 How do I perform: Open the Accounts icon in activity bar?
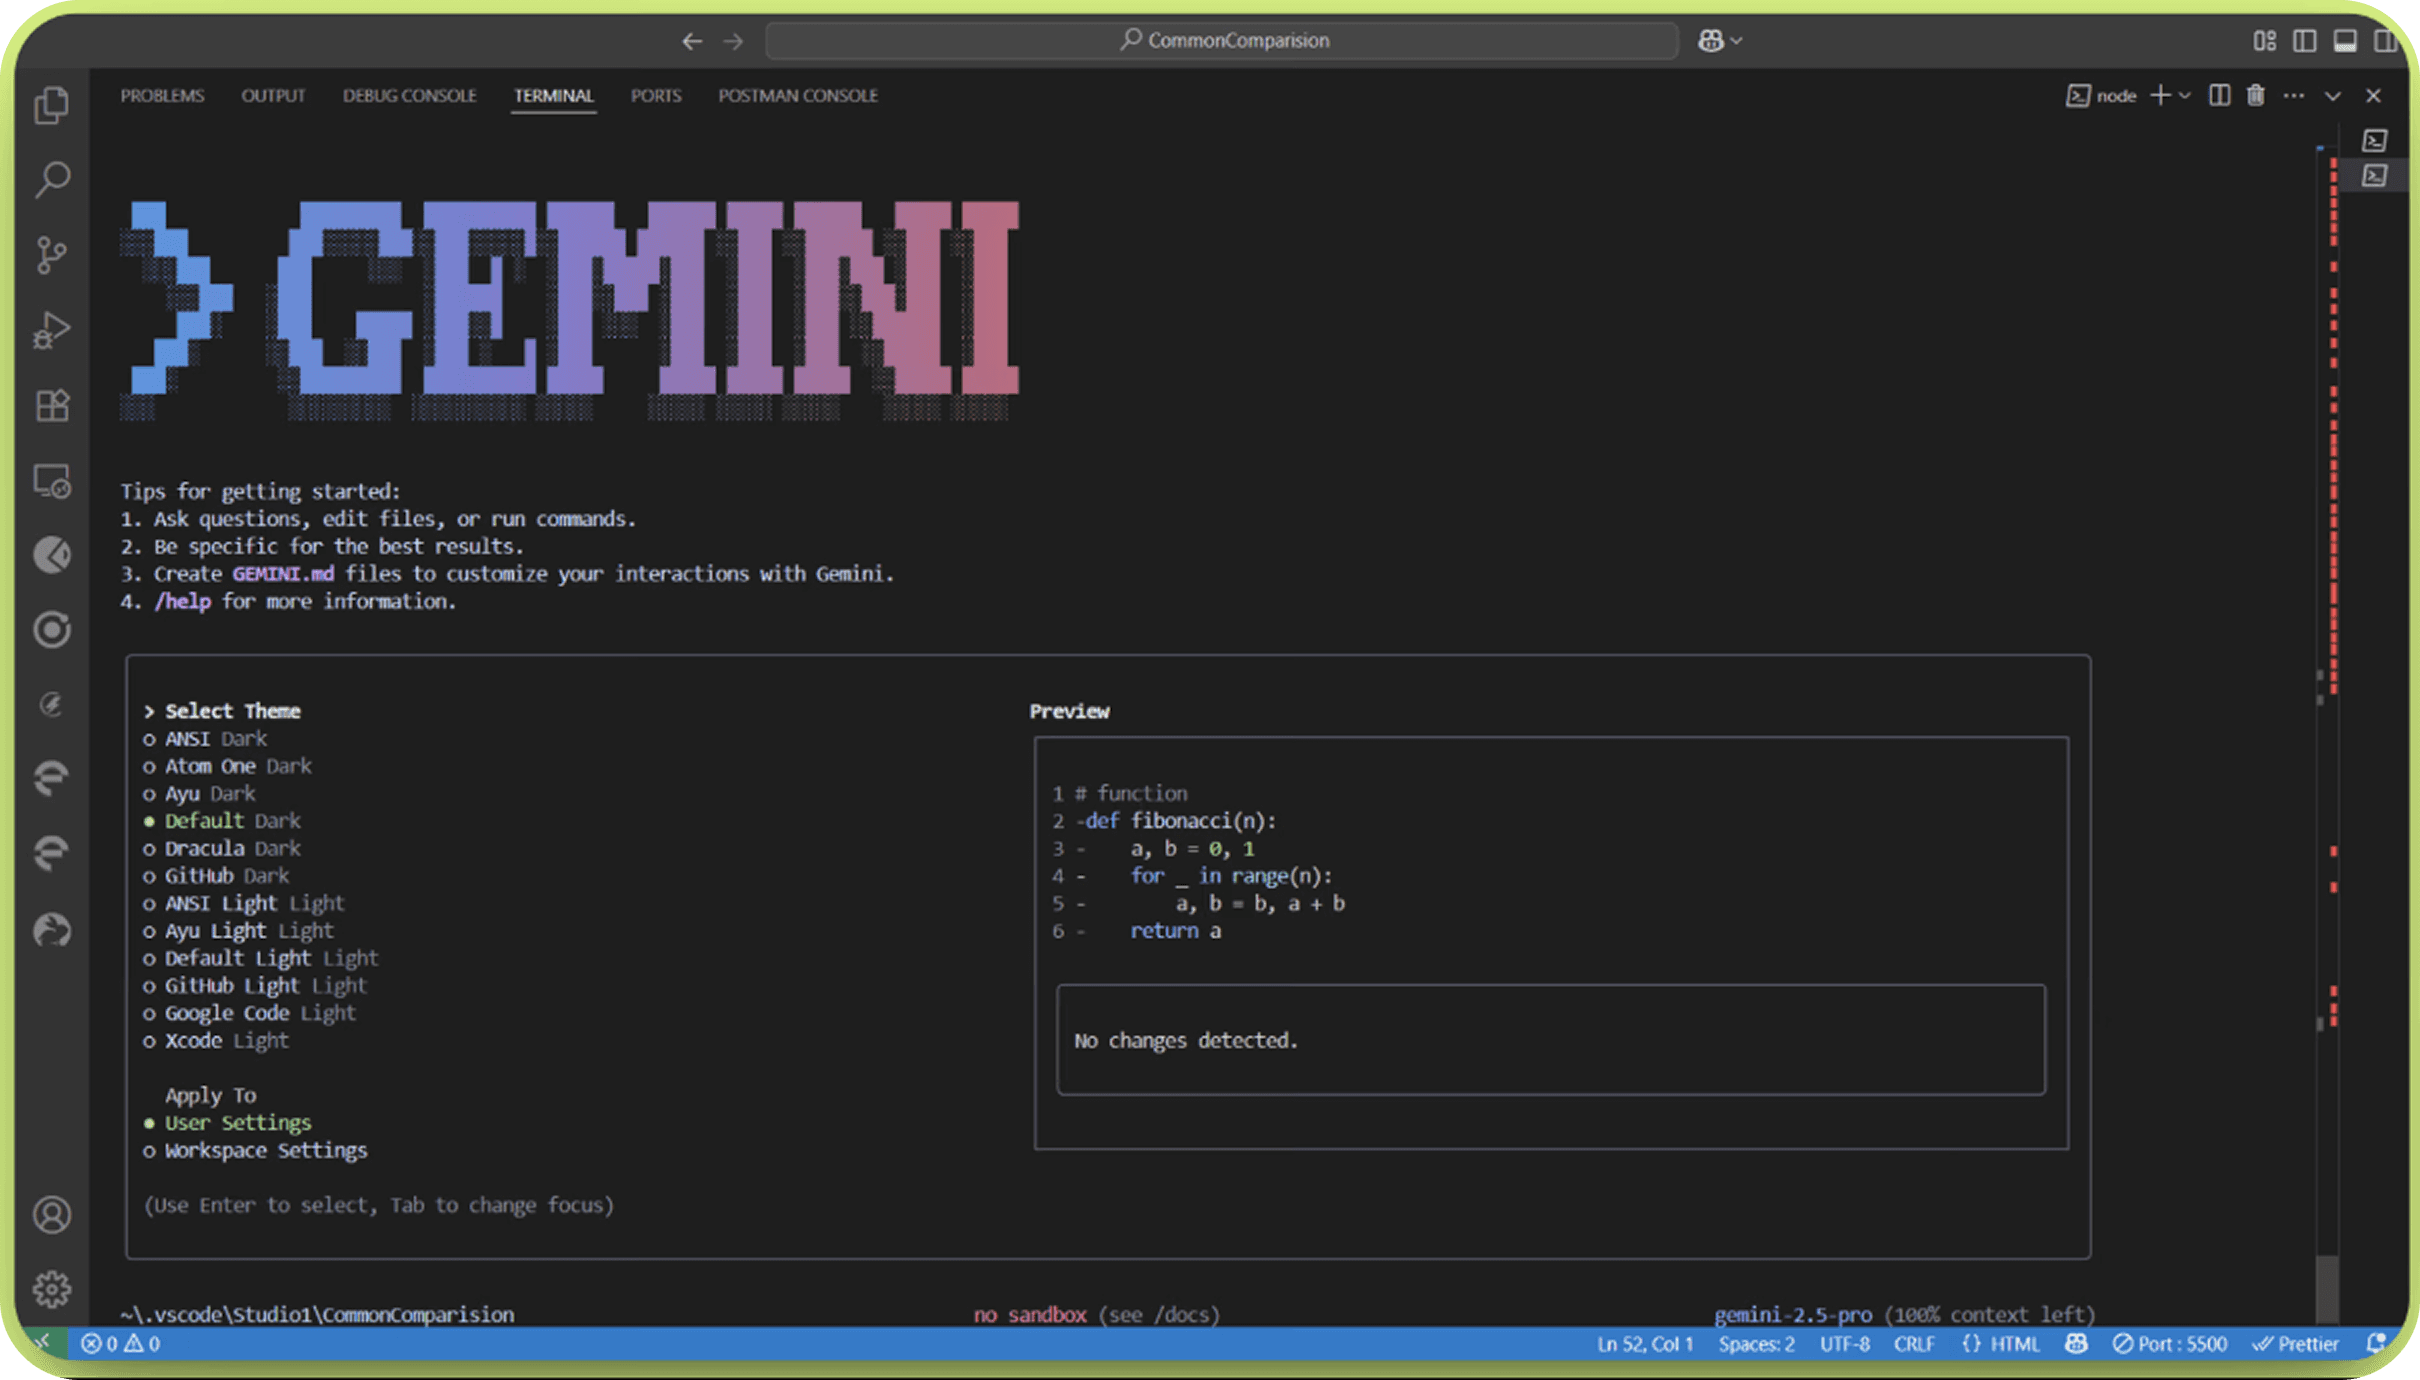pos(52,1215)
